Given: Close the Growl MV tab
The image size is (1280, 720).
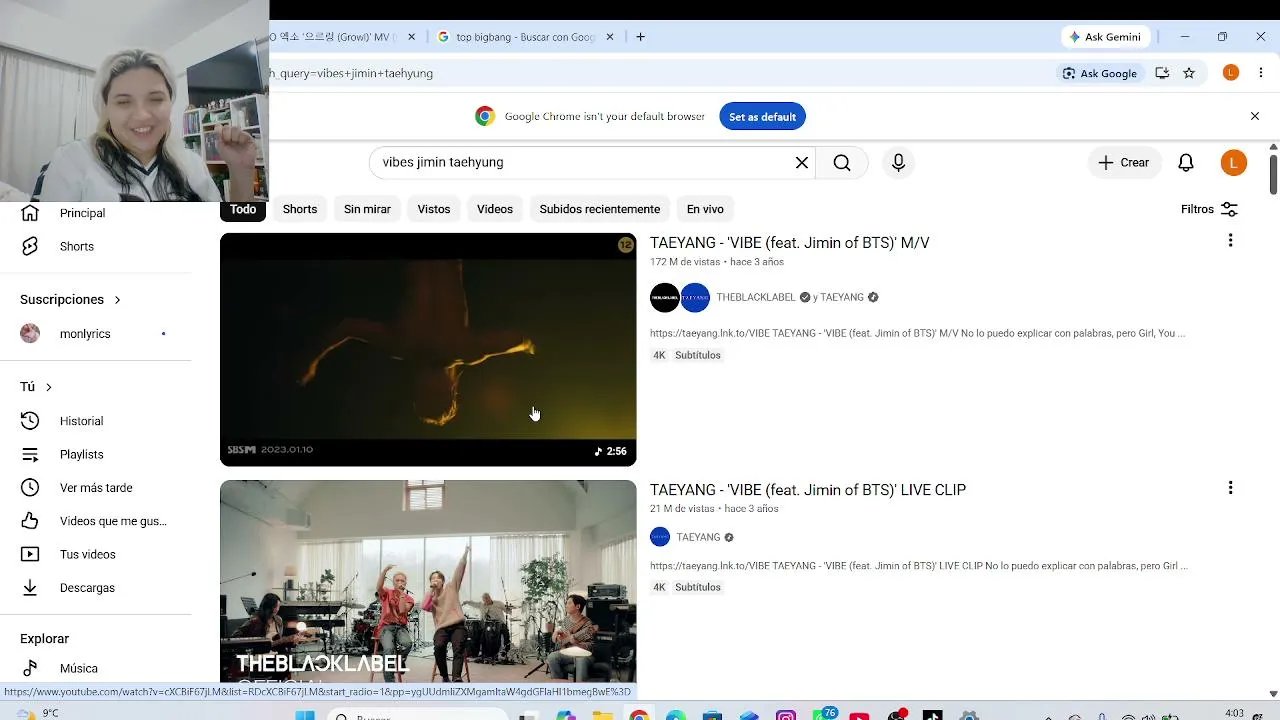Looking at the screenshot, I should (x=411, y=37).
